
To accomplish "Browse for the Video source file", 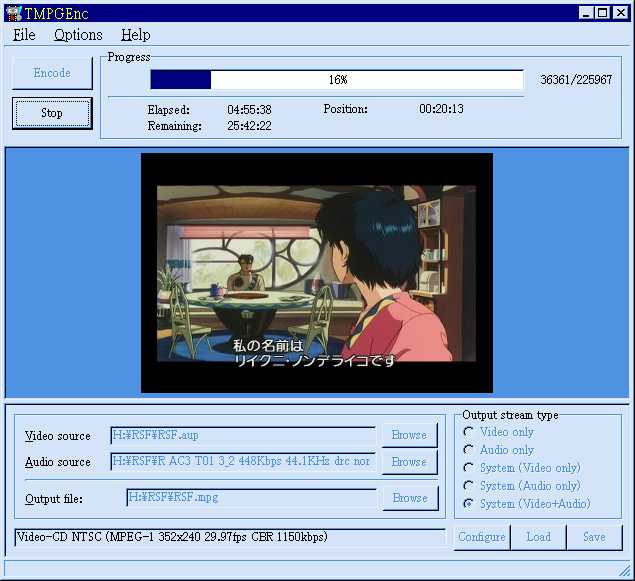I will [408, 435].
